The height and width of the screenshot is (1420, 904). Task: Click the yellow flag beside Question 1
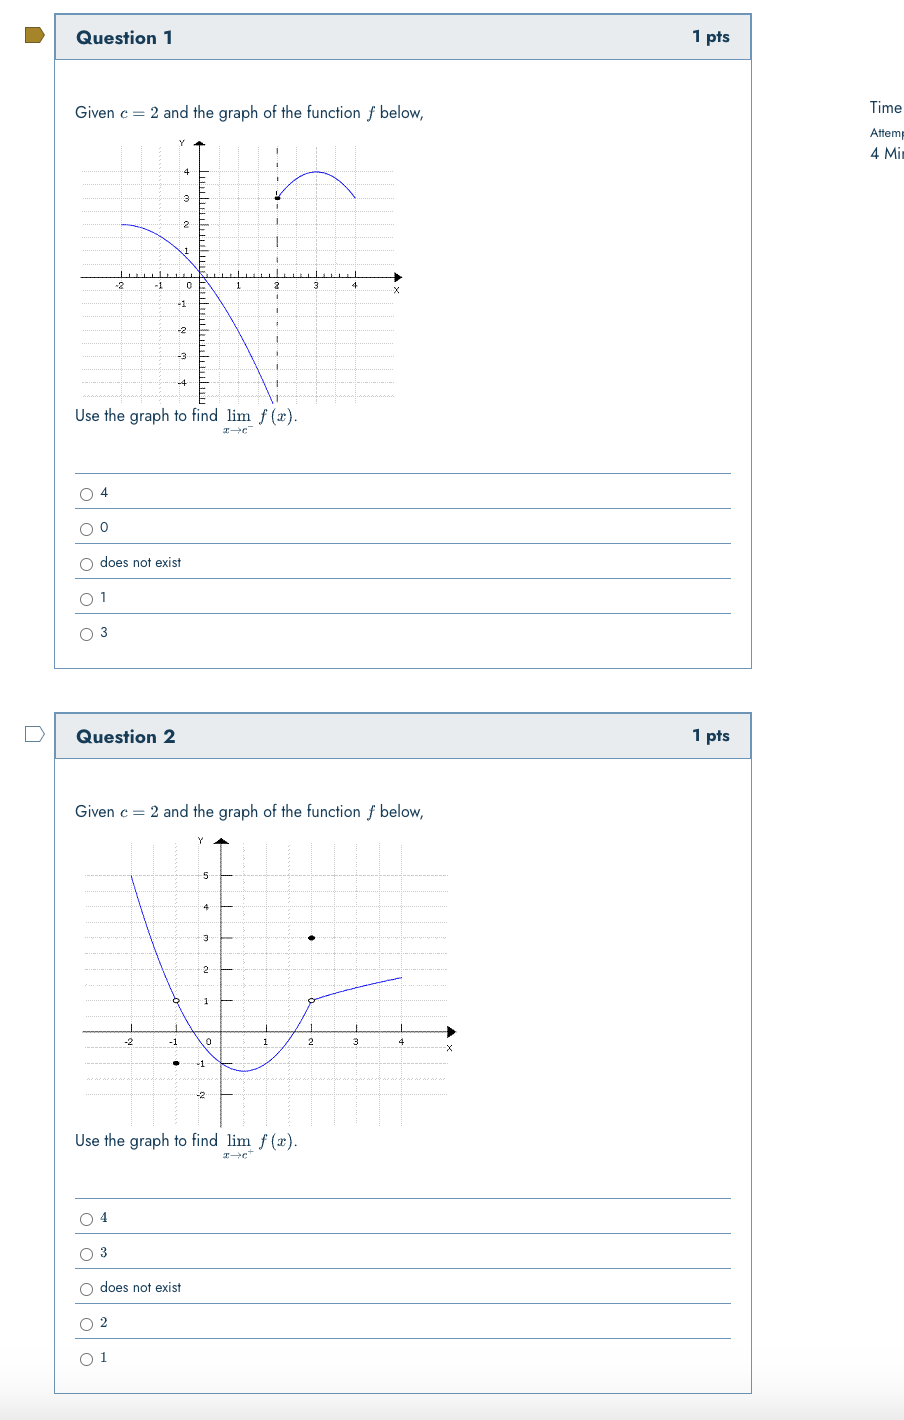32,36
